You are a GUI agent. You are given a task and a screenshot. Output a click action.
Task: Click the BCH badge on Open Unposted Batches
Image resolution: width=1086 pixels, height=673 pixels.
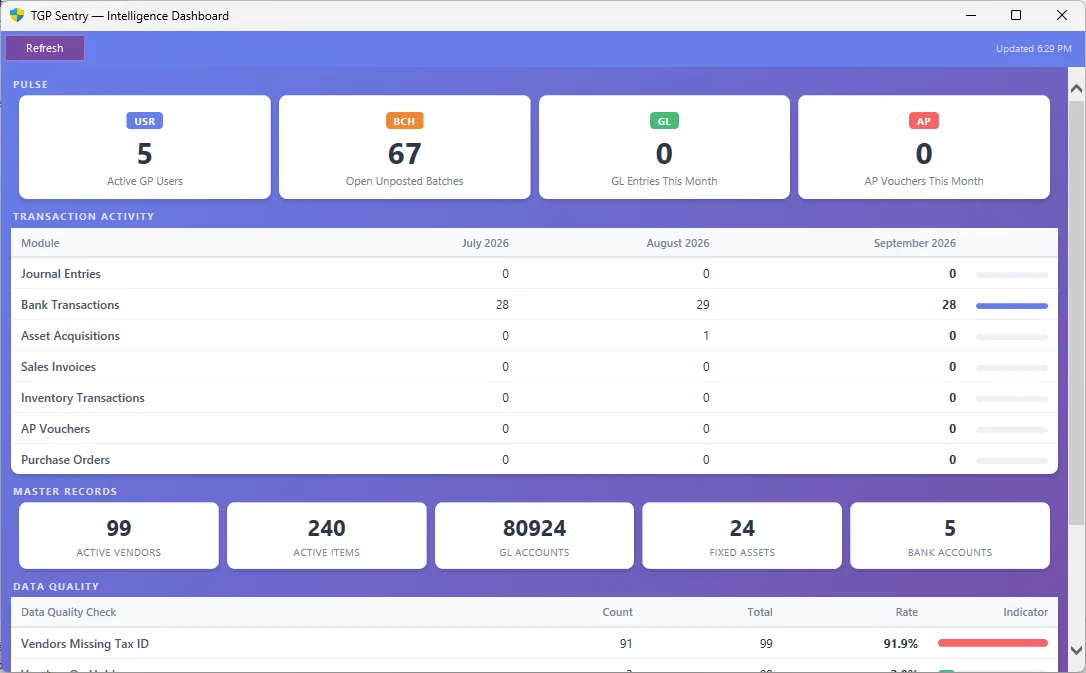pos(404,121)
